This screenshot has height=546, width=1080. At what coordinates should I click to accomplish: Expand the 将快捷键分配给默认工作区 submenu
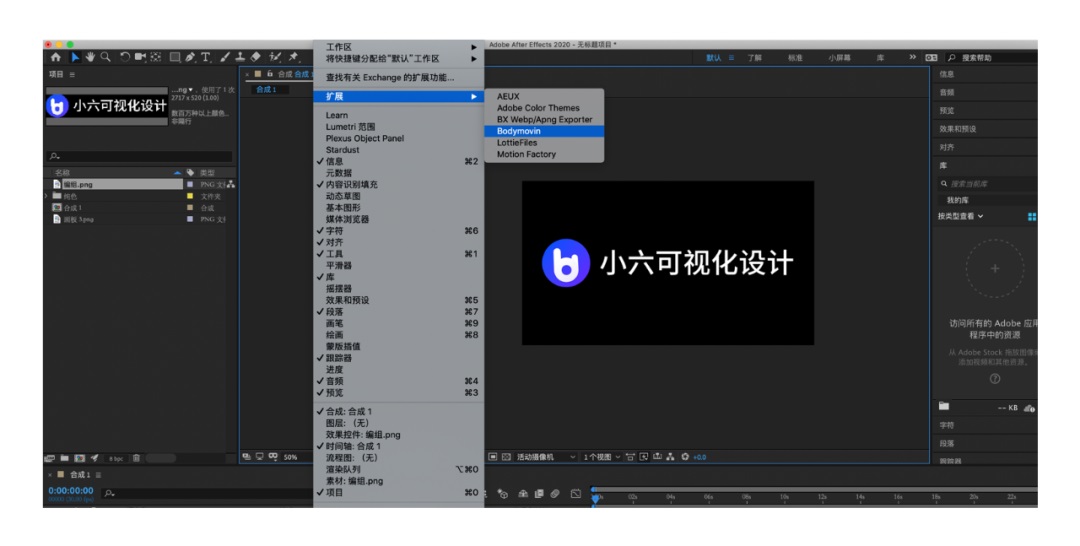(399, 59)
